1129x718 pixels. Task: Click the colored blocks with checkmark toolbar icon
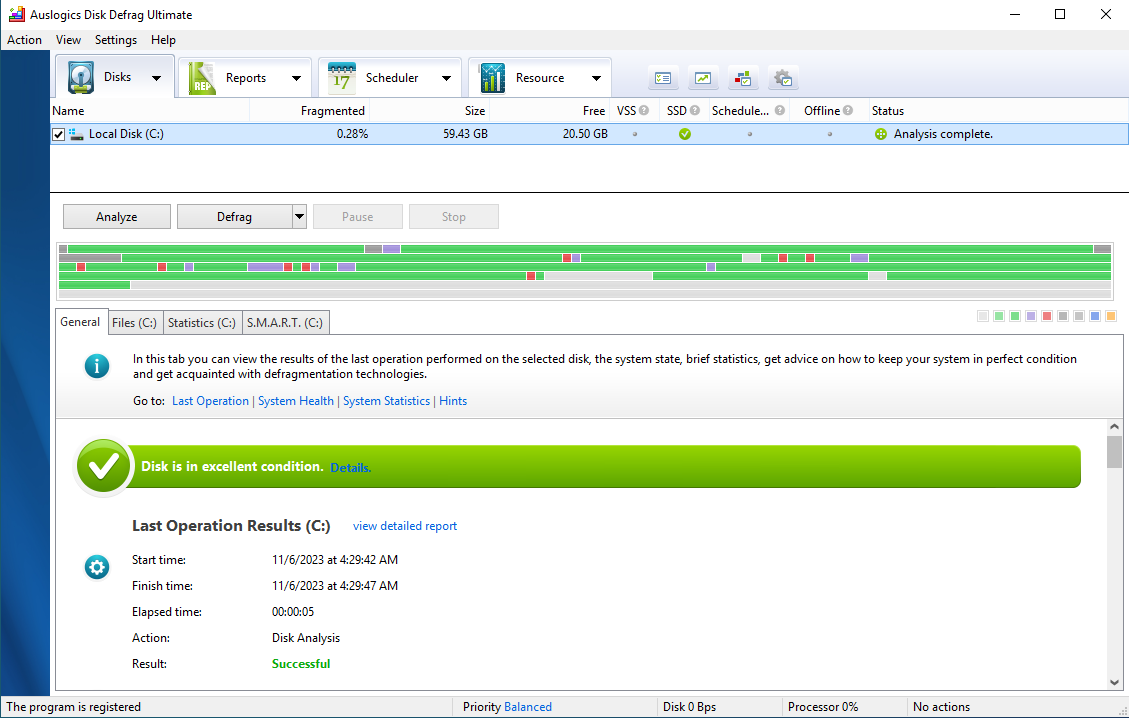point(743,78)
